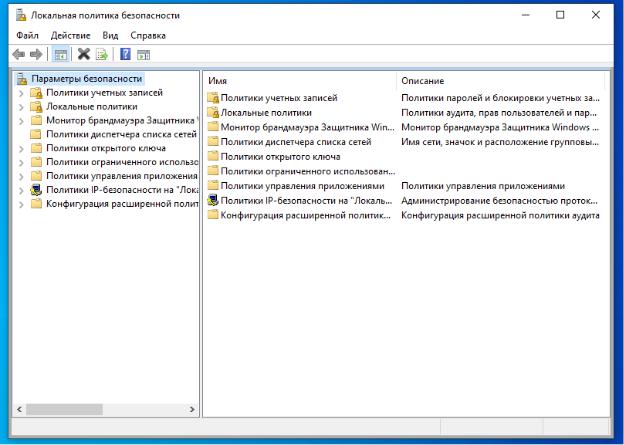
Task: Select Локальные политики list name
Action: point(266,113)
